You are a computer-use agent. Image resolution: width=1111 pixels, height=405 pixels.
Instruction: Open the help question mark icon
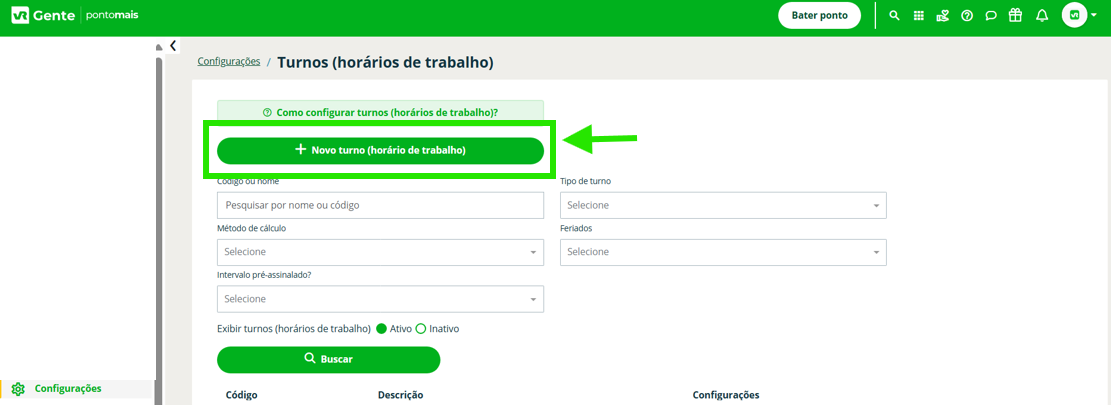(967, 16)
